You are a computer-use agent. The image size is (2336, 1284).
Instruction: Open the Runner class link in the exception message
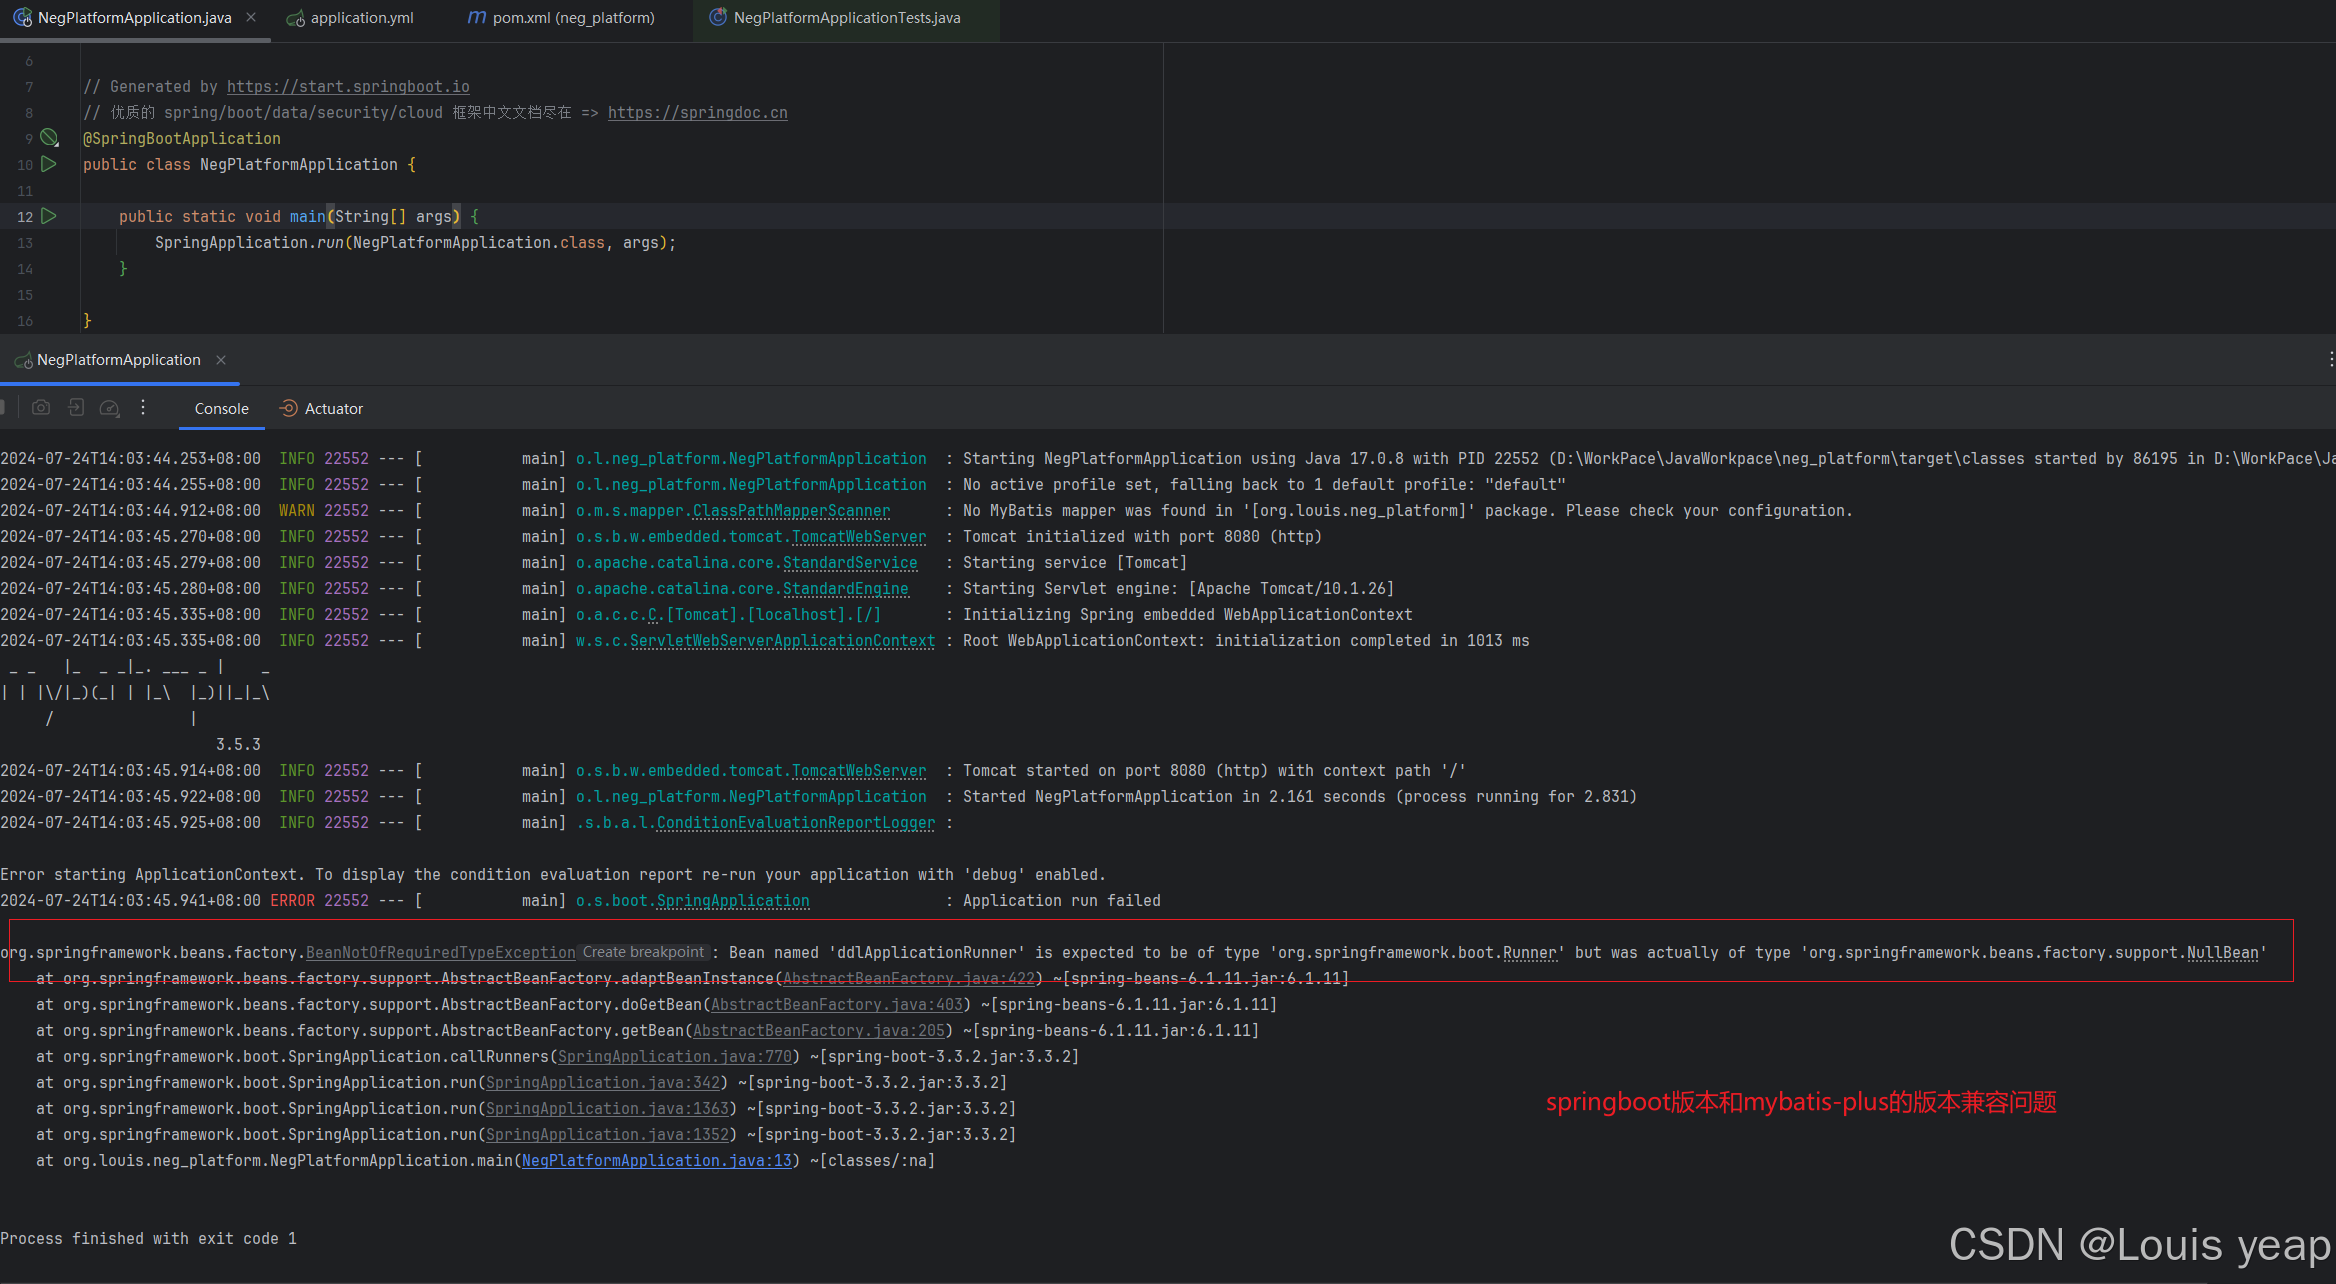1530,953
